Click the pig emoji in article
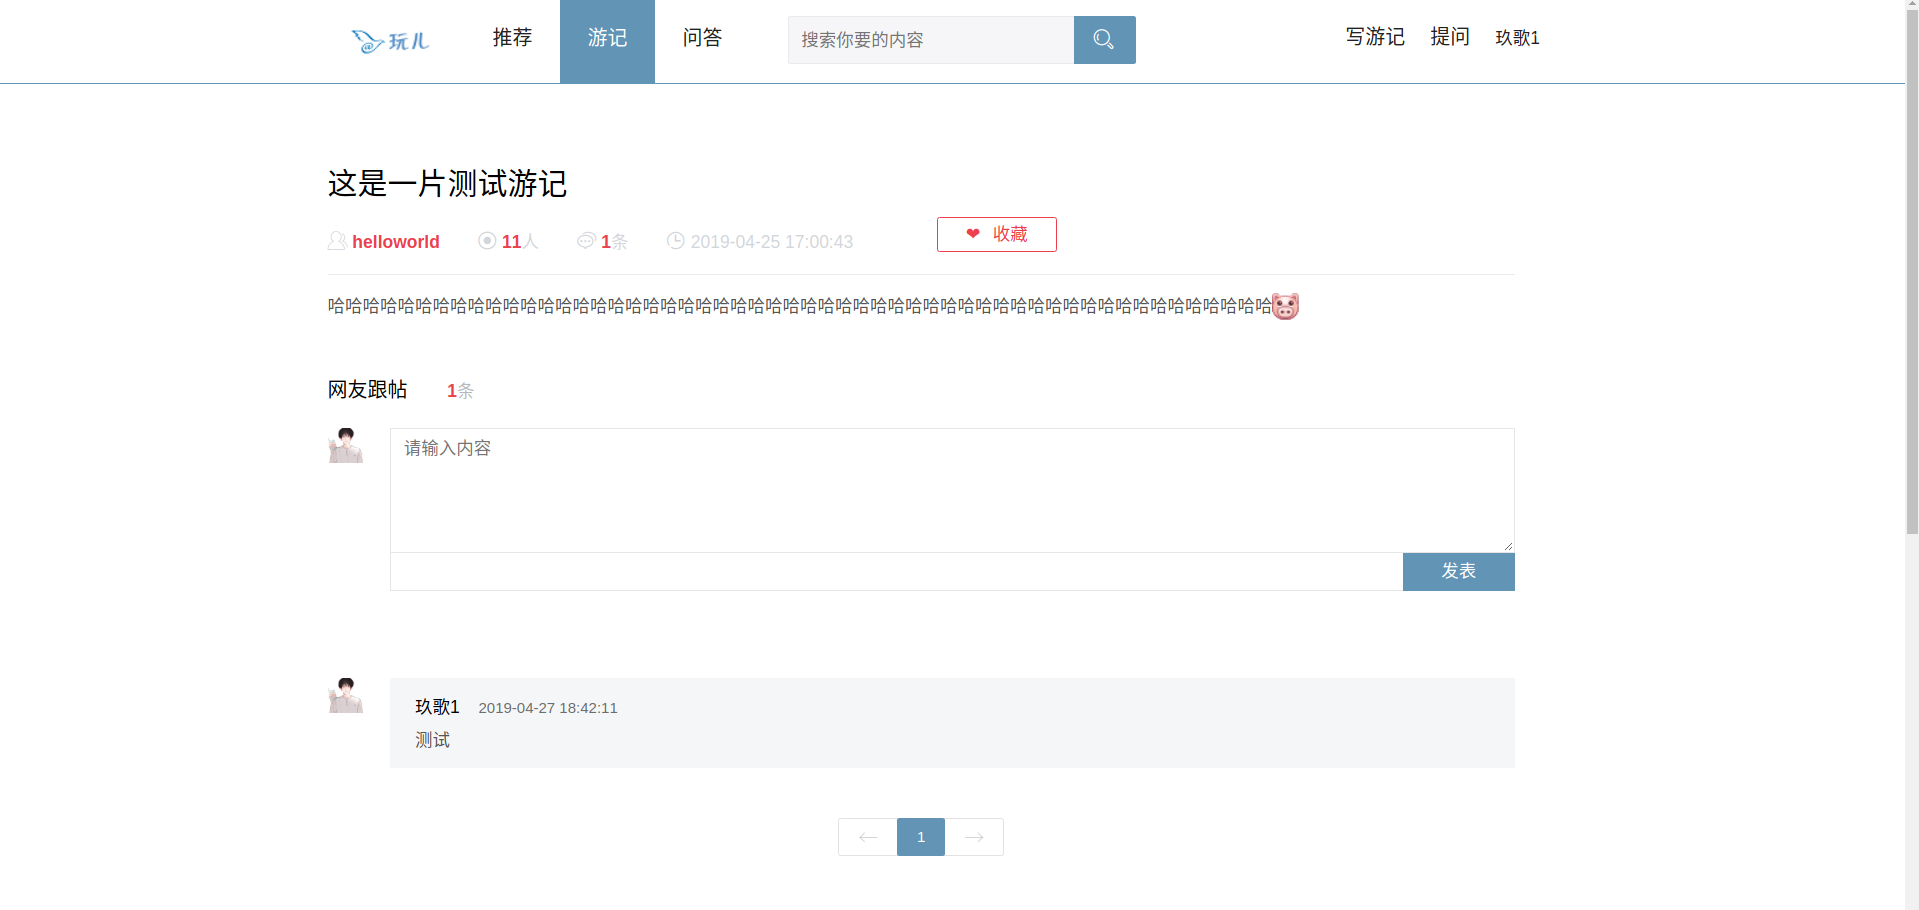 click(1285, 306)
